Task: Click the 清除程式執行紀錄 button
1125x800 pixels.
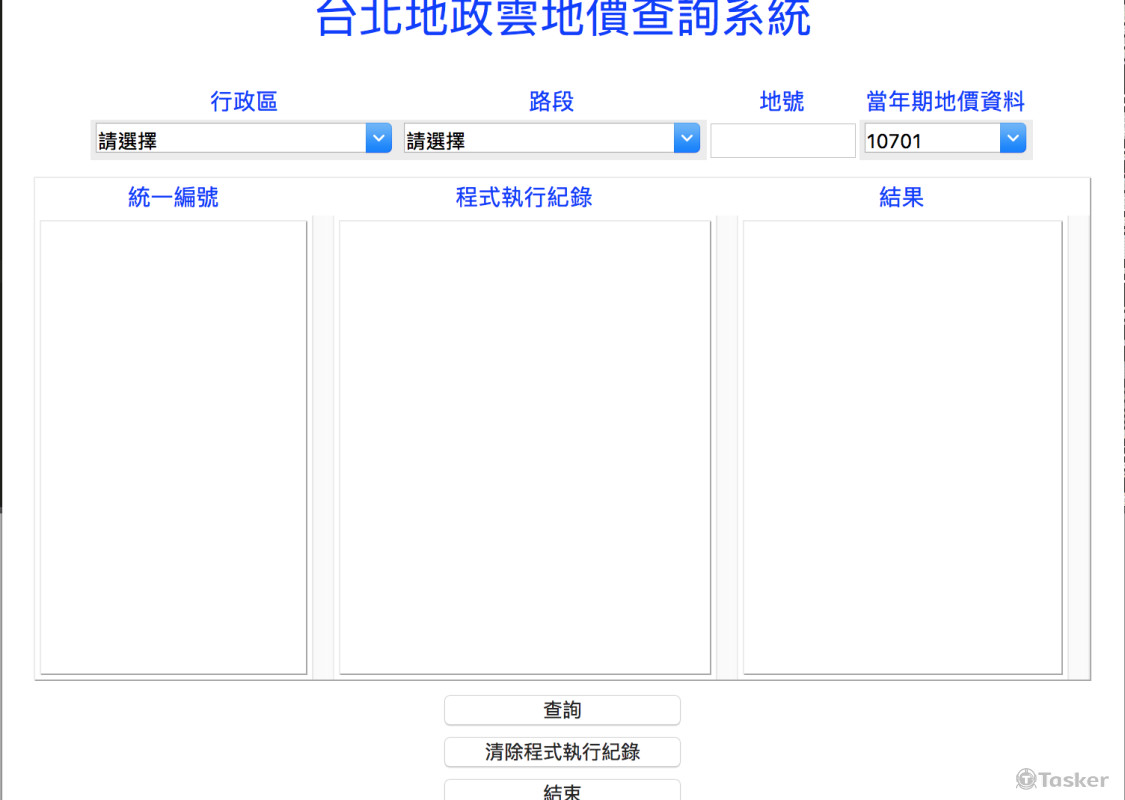Action: 562,752
